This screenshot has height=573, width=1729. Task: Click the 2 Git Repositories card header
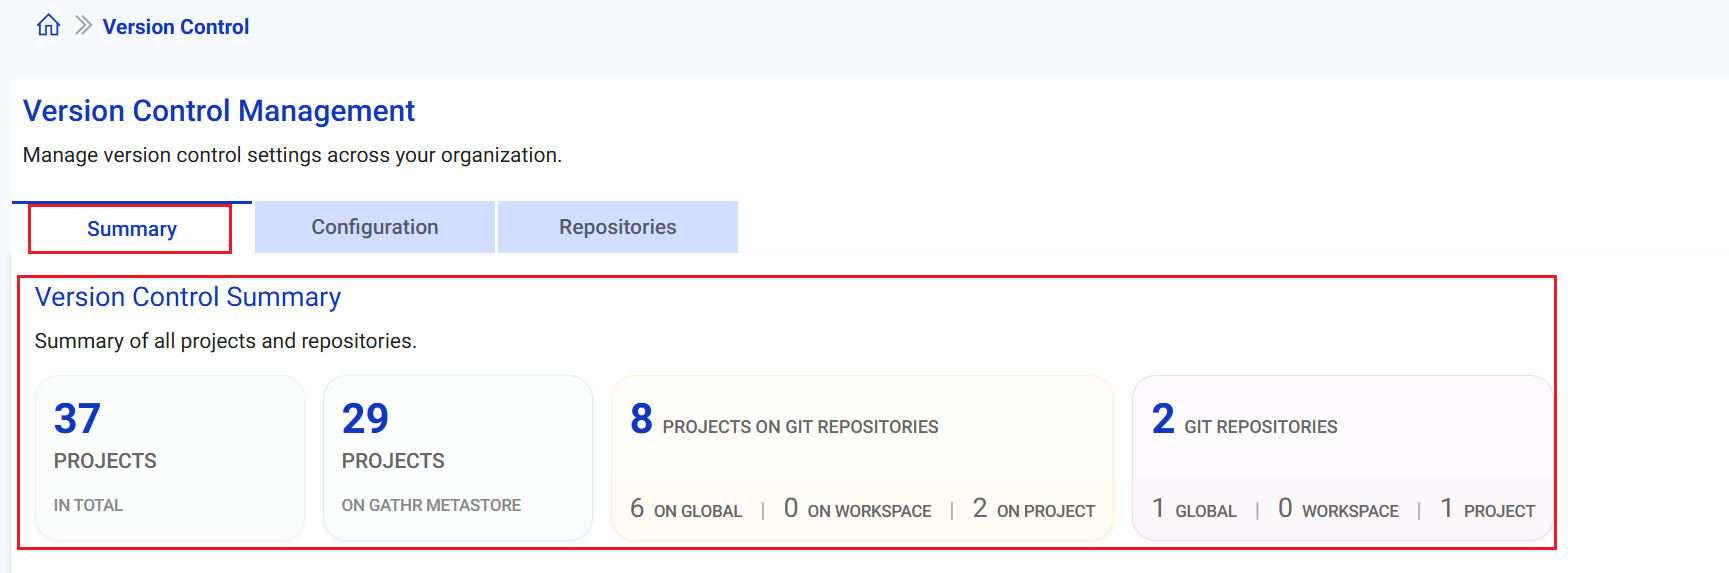(1245, 422)
